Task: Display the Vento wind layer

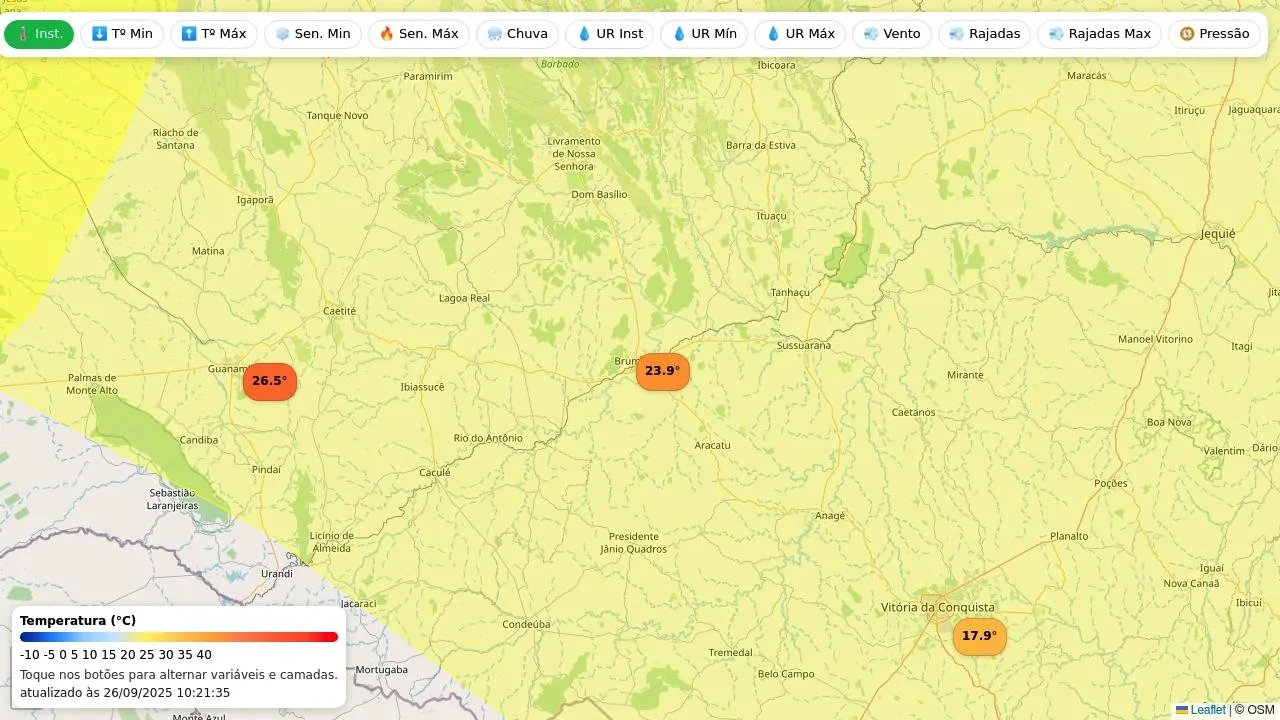Action: click(891, 34)
